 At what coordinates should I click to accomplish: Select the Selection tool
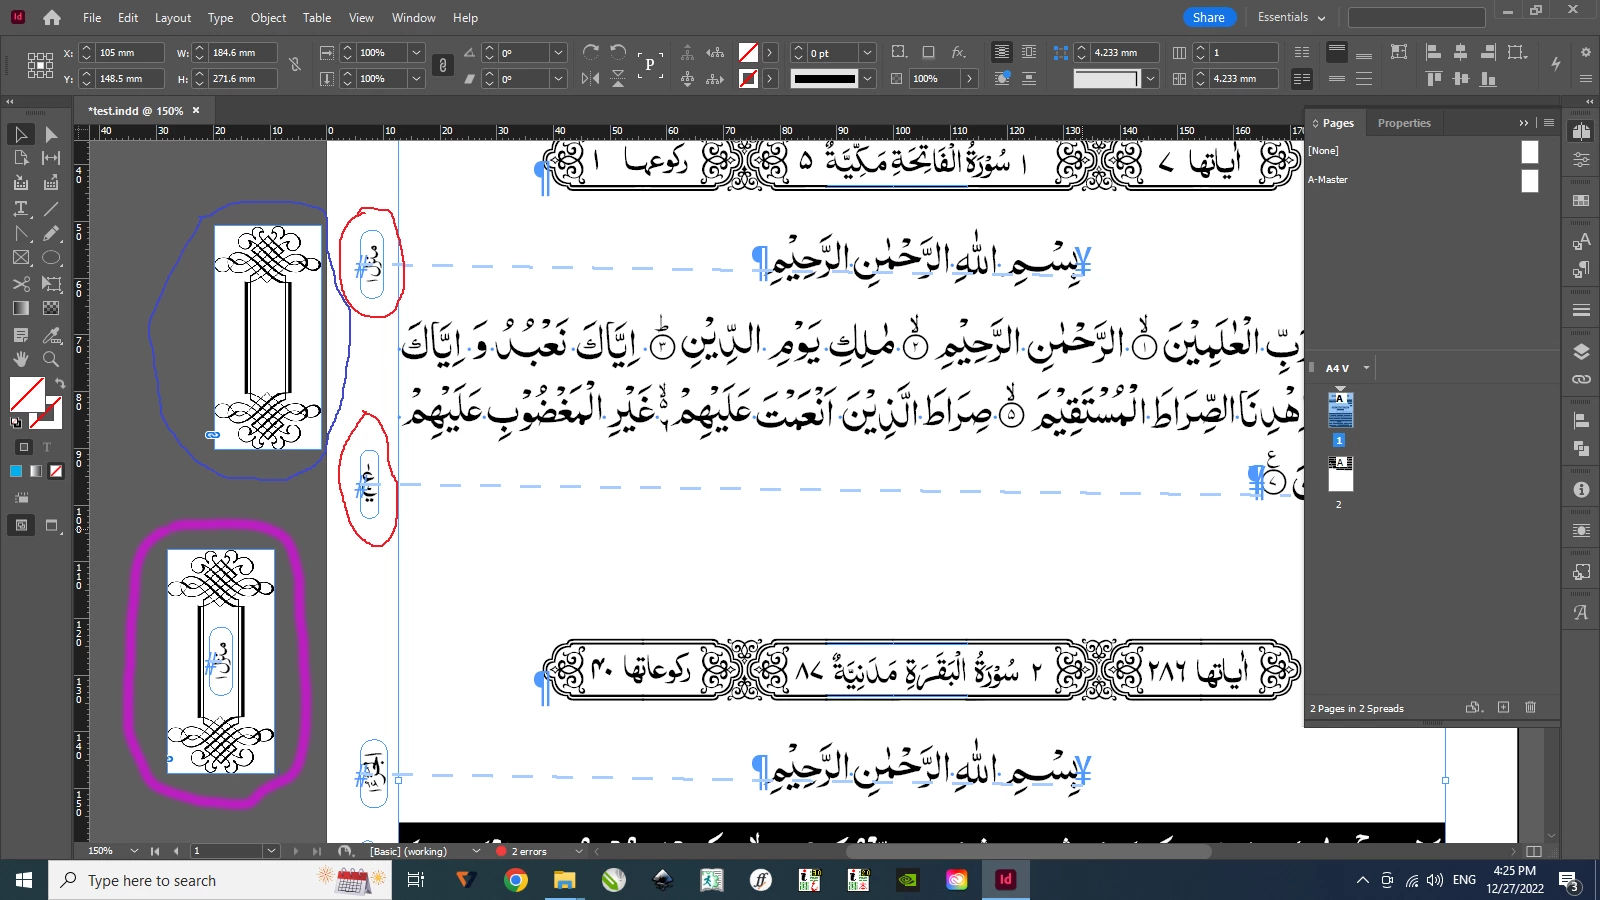coord(21,134)
